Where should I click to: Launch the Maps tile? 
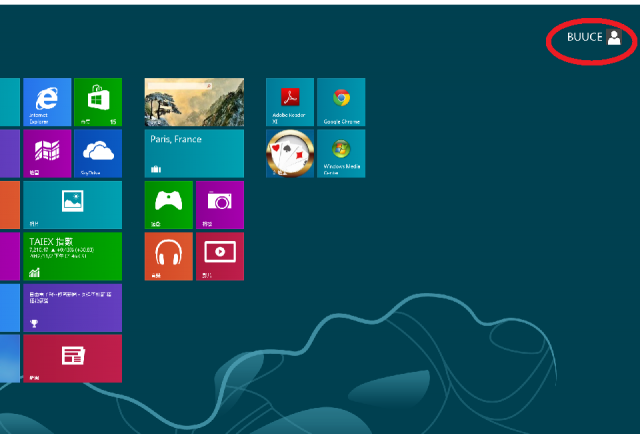pyautogui.click(x=47, y=154)
